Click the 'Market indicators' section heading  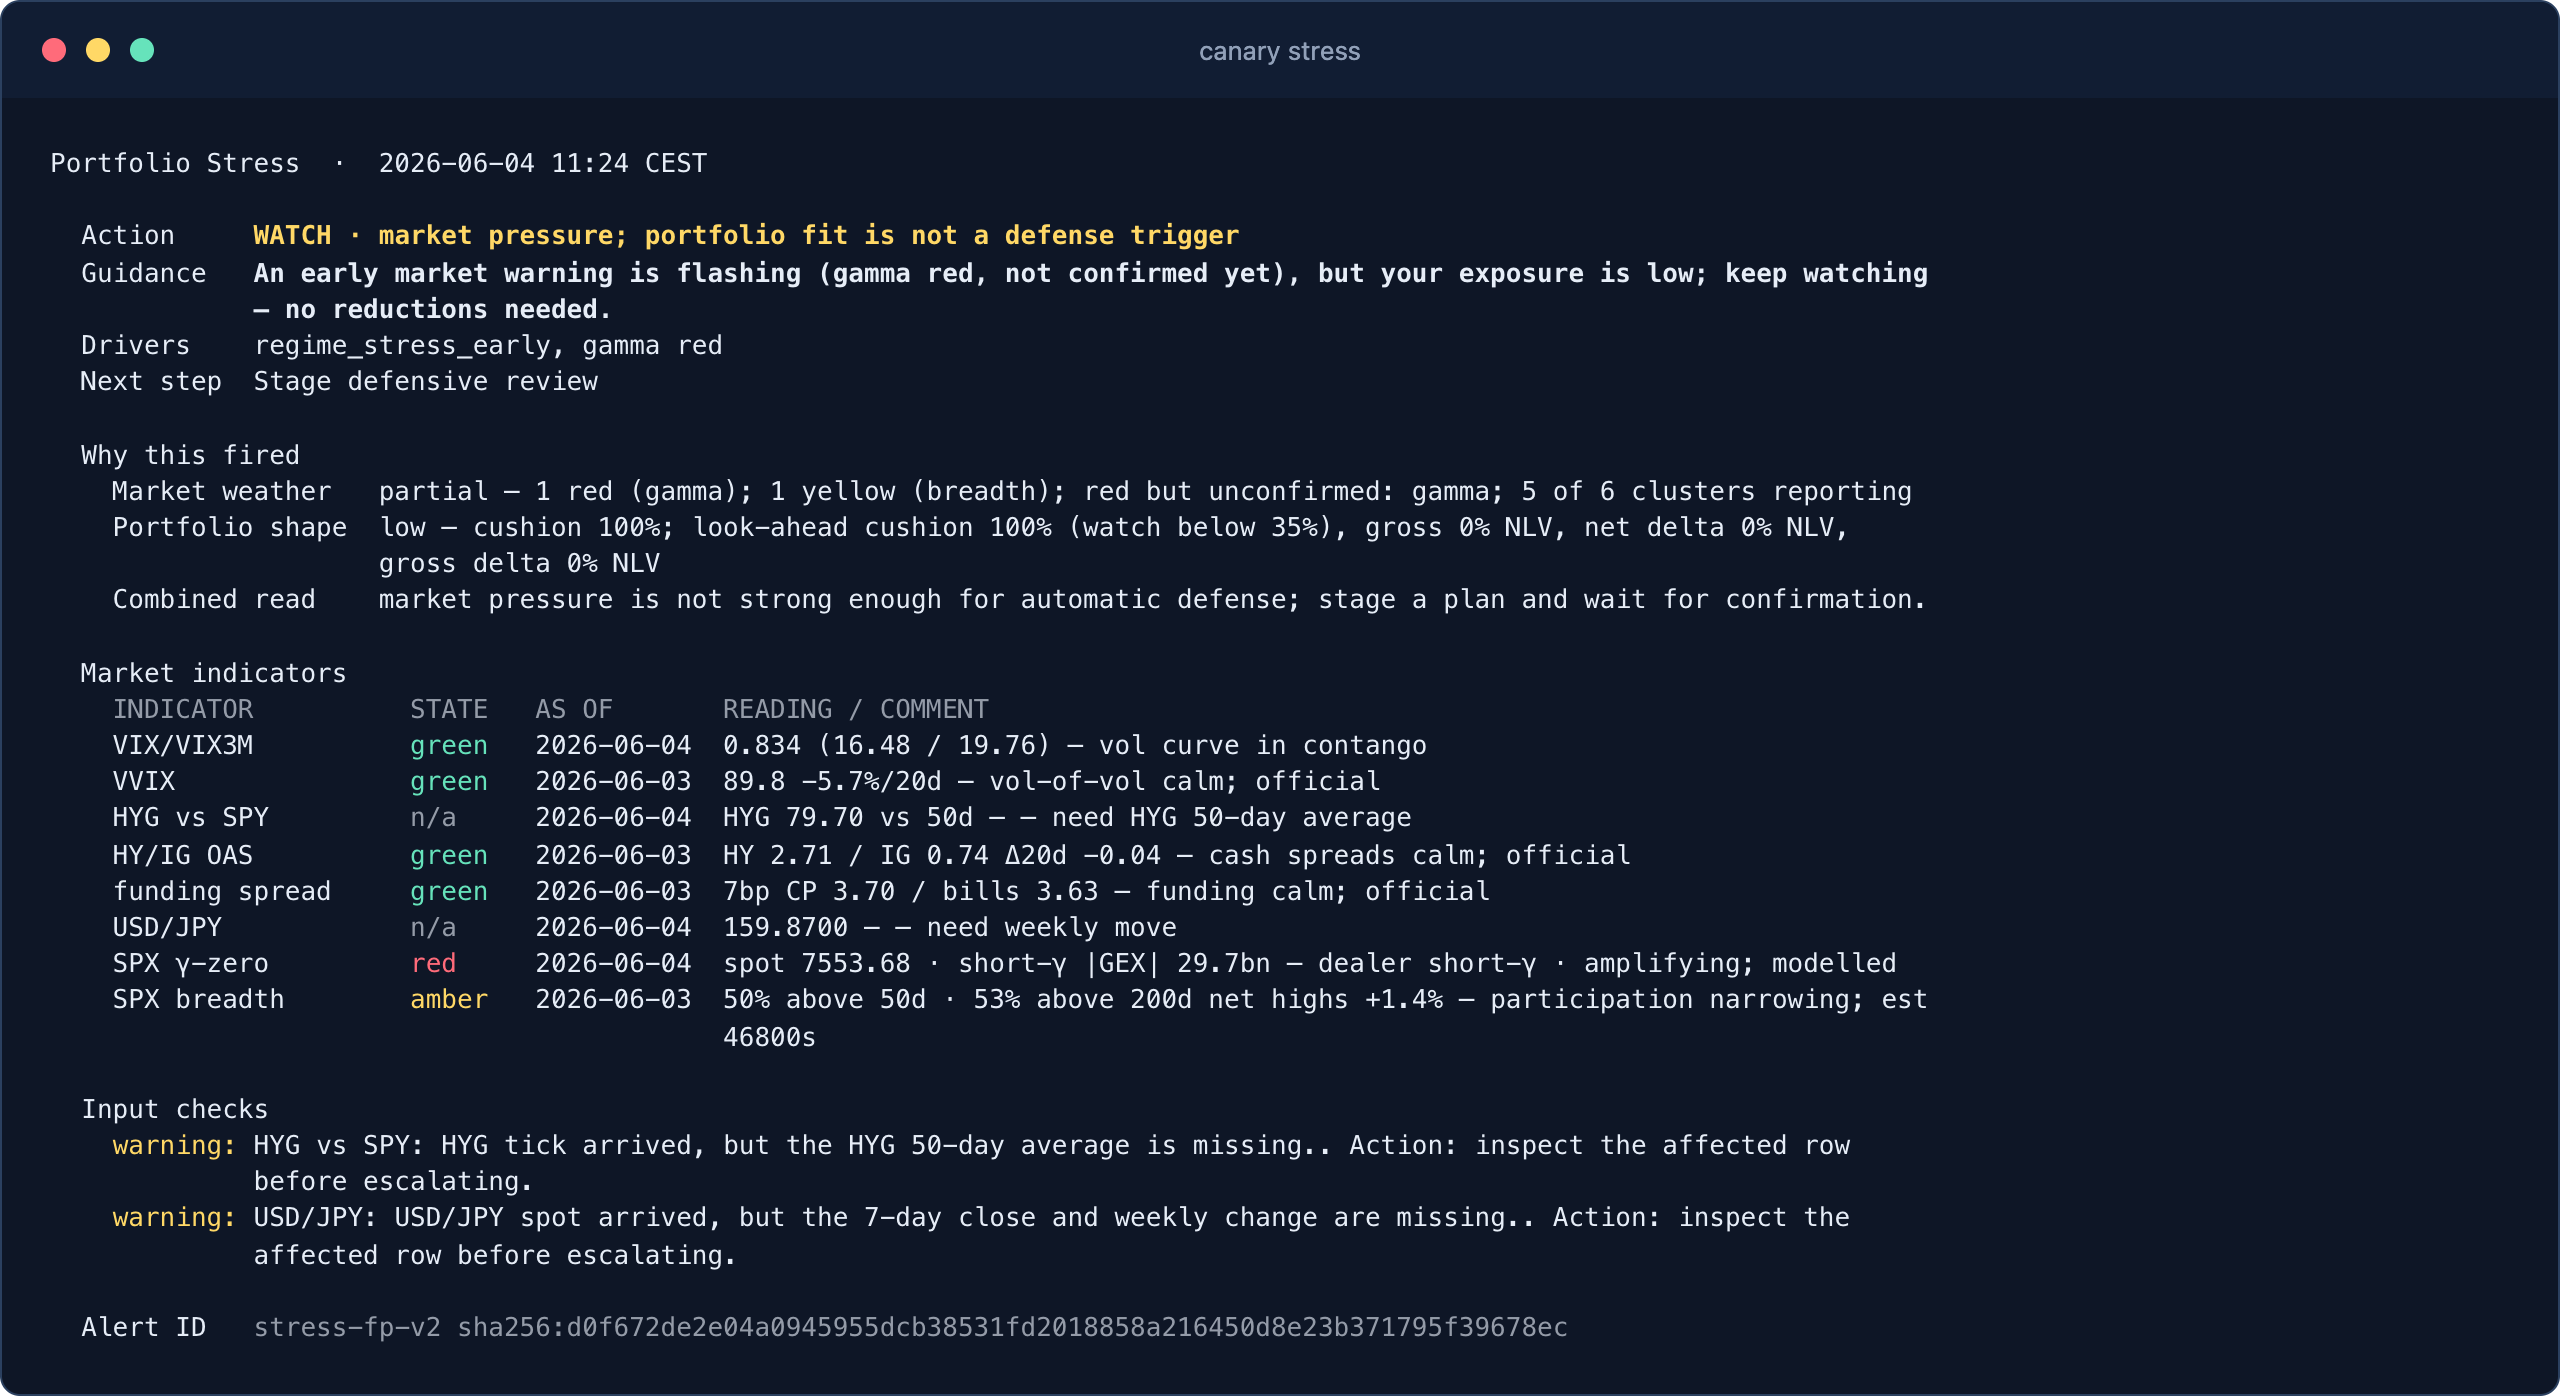(213, 673)
